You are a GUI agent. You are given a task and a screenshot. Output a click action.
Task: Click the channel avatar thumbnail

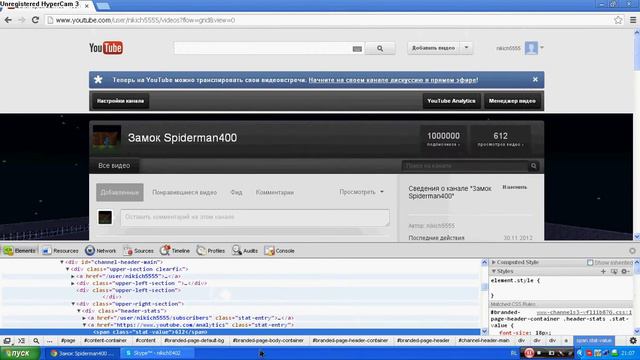[x=107, y=139]
